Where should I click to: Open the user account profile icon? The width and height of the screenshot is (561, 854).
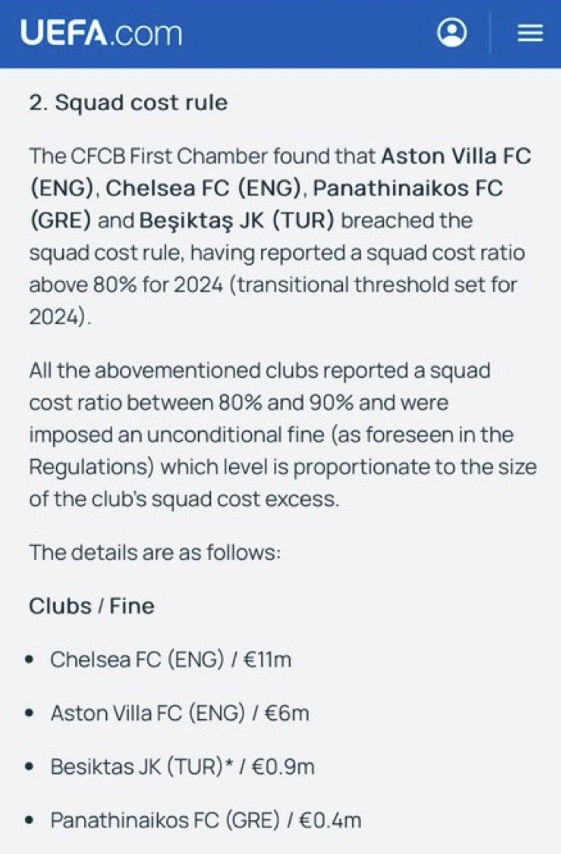452,33
